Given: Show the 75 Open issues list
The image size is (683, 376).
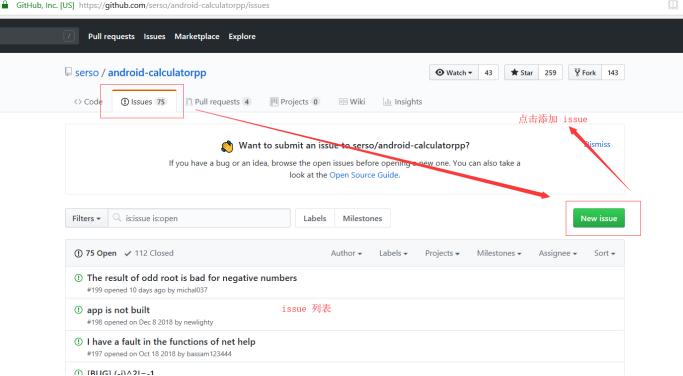Looking at the screenshot, I should tap(95, 253).
